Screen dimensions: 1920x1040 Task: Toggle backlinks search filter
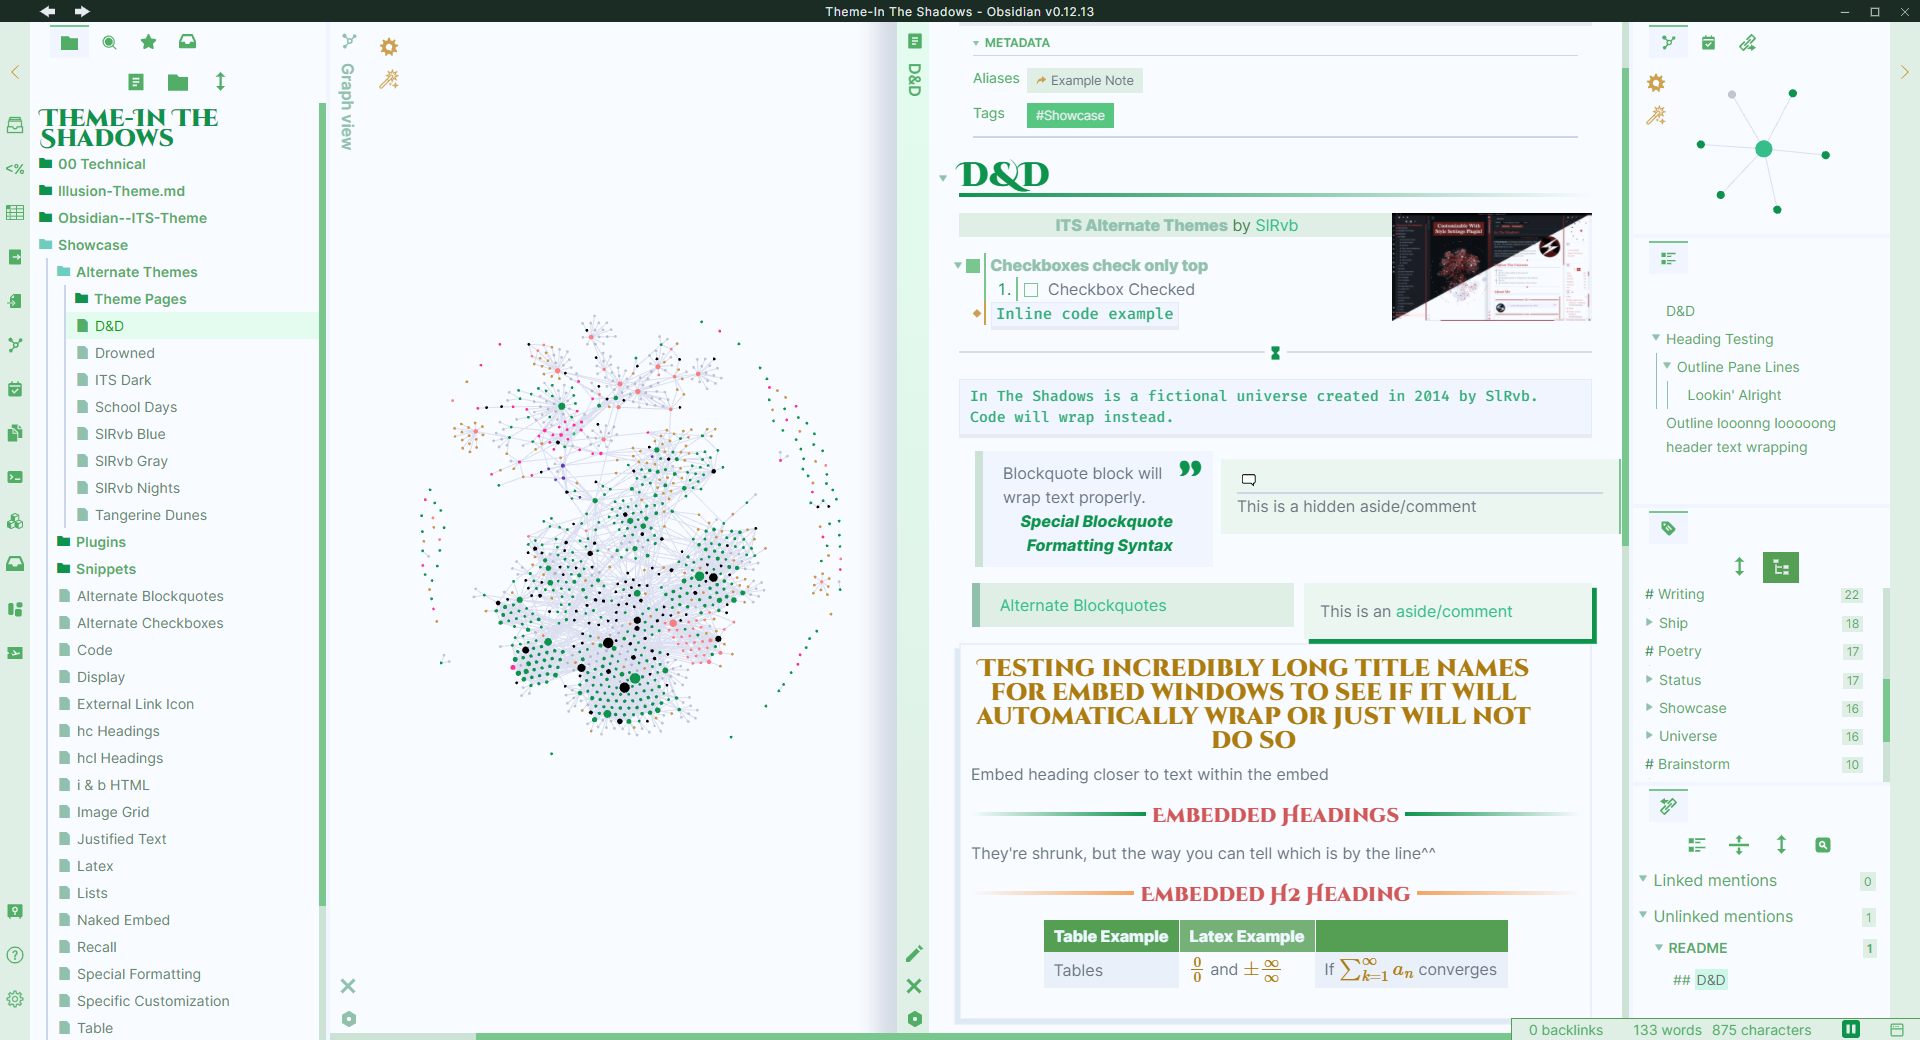pyautogui.click(x=1823, y=845)
